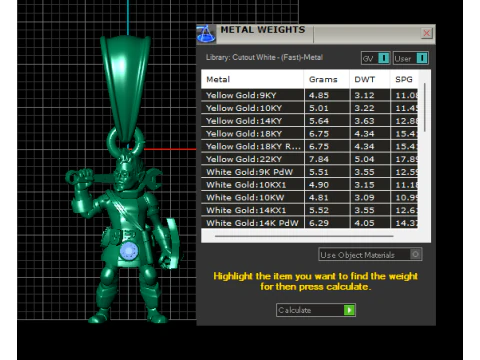Click the 3.12 DWT value

tap(364, 95)
